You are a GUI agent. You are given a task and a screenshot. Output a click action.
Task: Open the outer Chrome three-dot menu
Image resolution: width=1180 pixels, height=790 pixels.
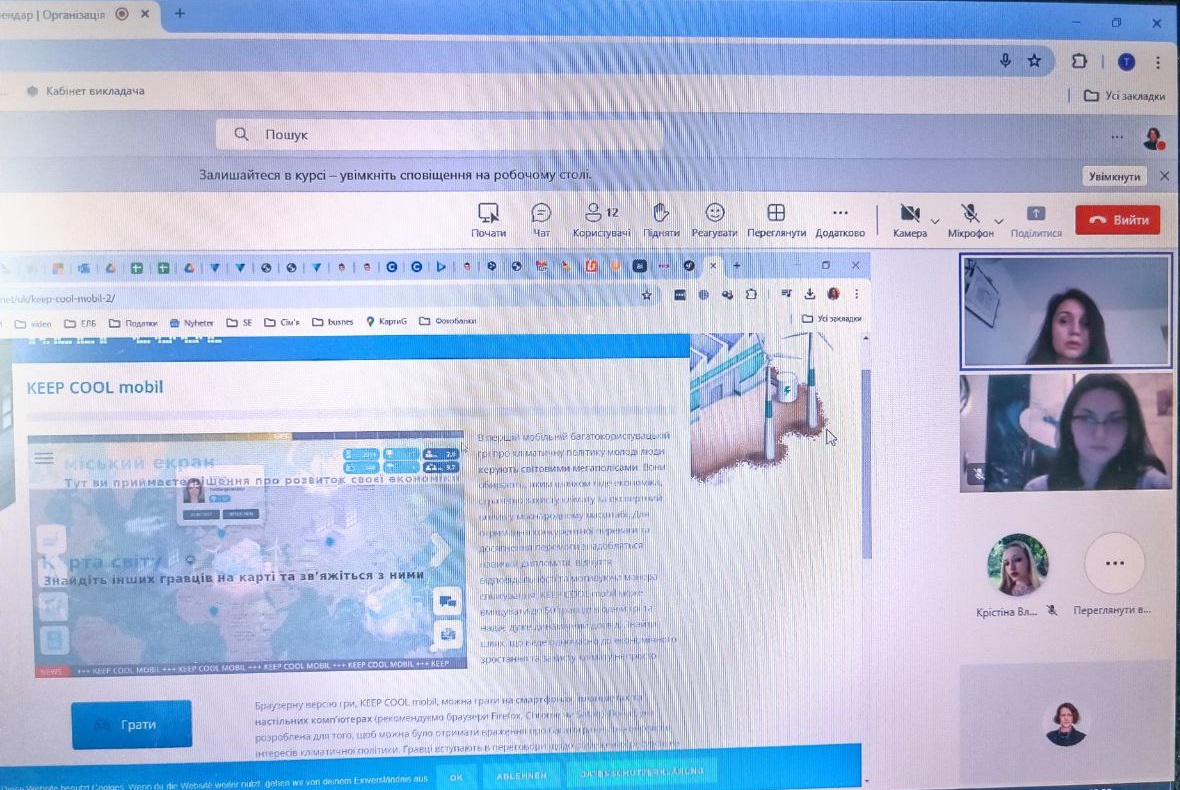coord(1157,62)
